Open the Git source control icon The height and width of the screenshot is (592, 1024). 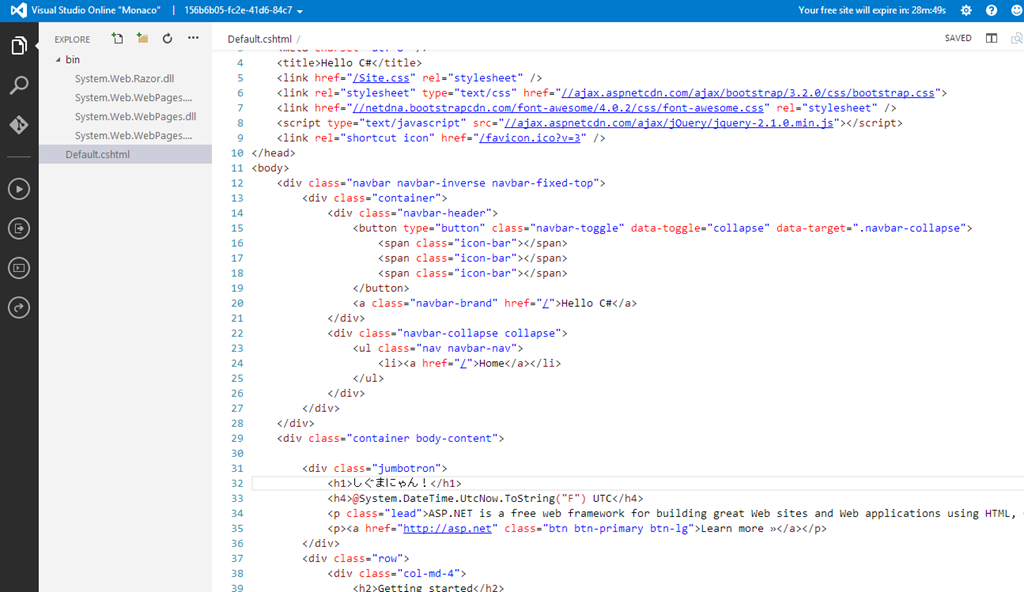tap(19, 125)
